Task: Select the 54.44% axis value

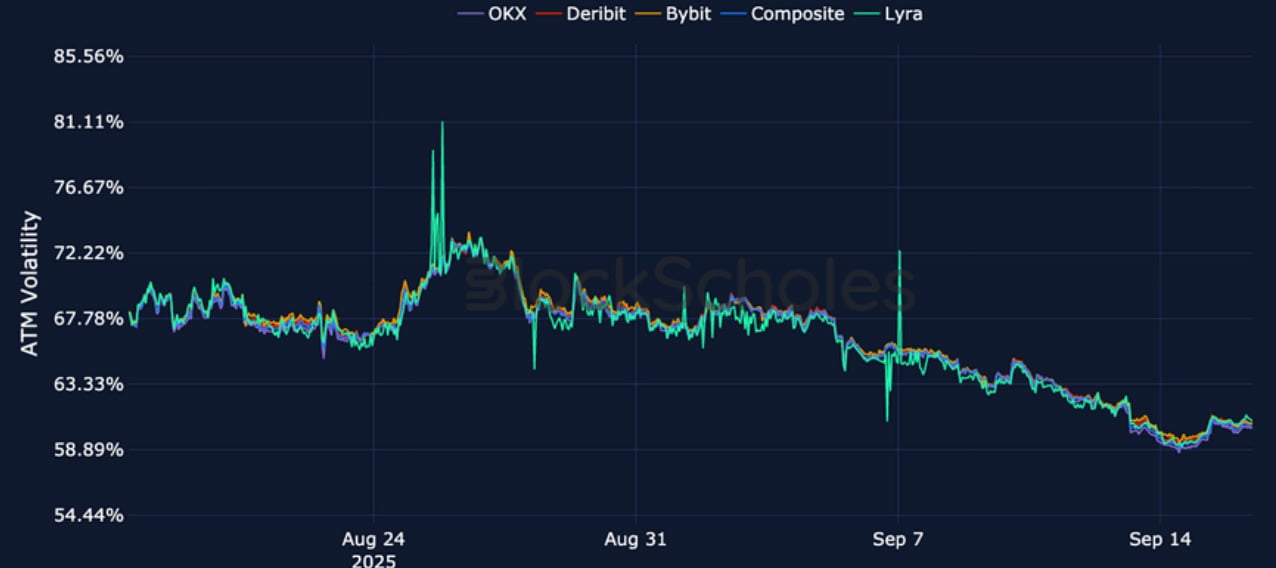Action: [x=88, y=515]
